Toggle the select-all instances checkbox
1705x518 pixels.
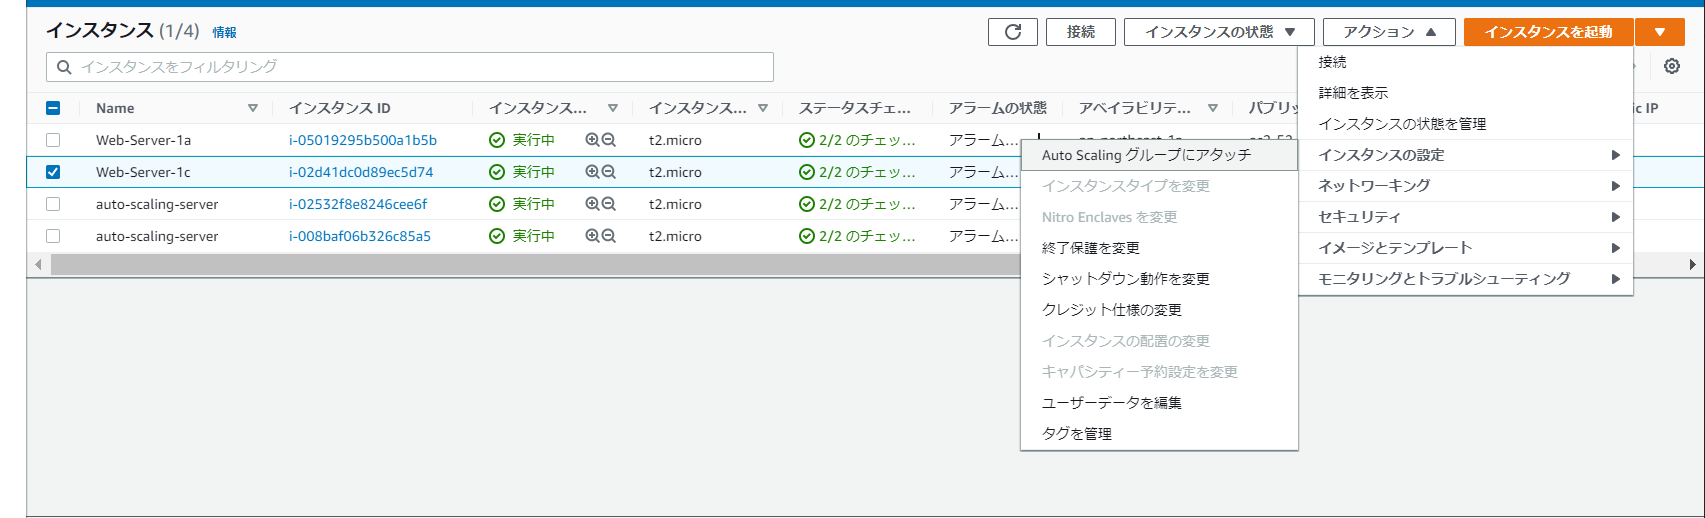(x=53, y=108)
